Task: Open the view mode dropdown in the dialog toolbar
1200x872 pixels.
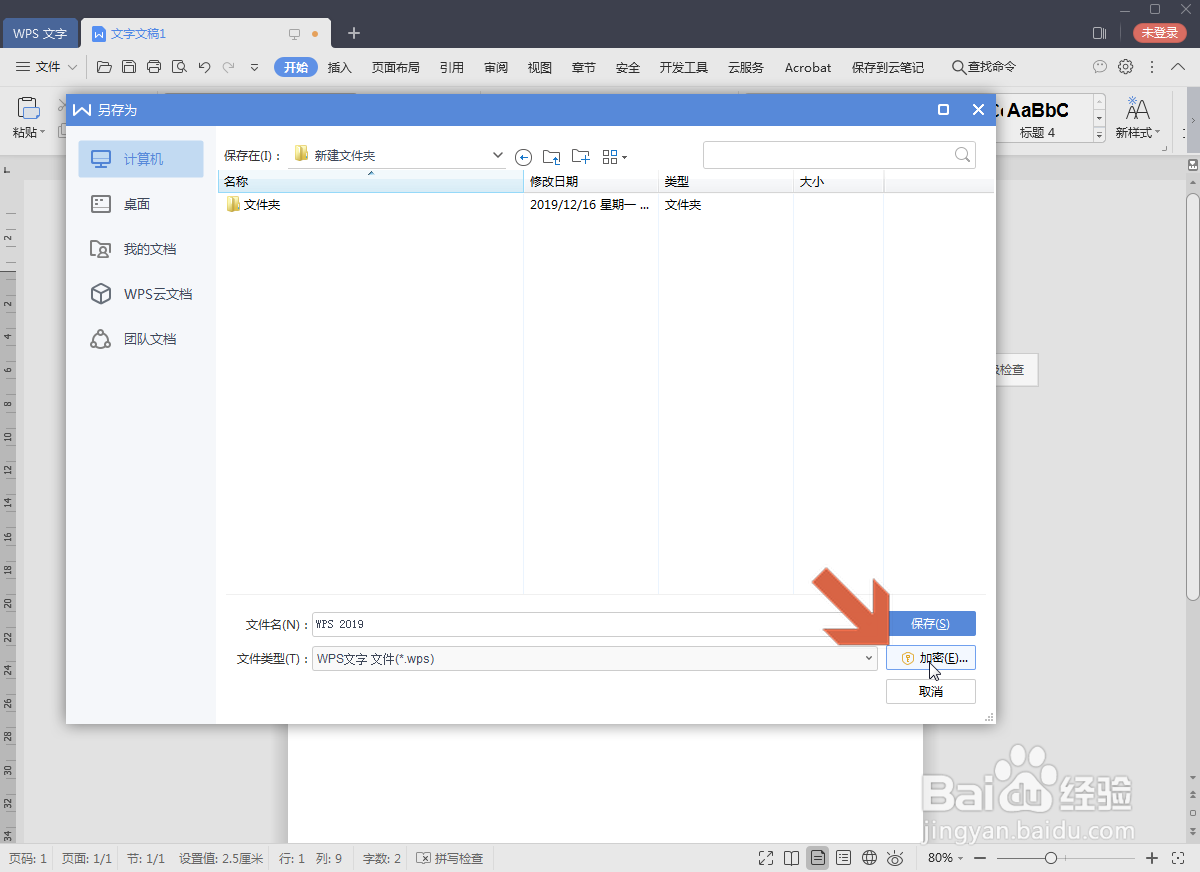Action: click(614, 156)
